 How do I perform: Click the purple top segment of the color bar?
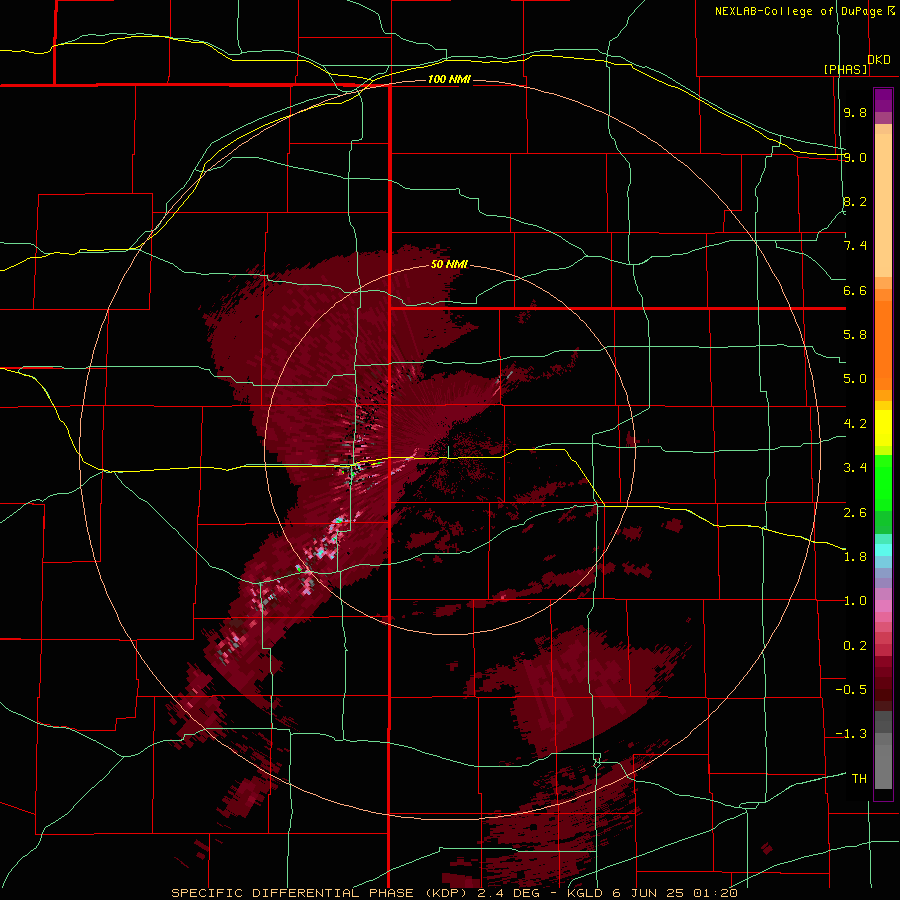[883, 100]
